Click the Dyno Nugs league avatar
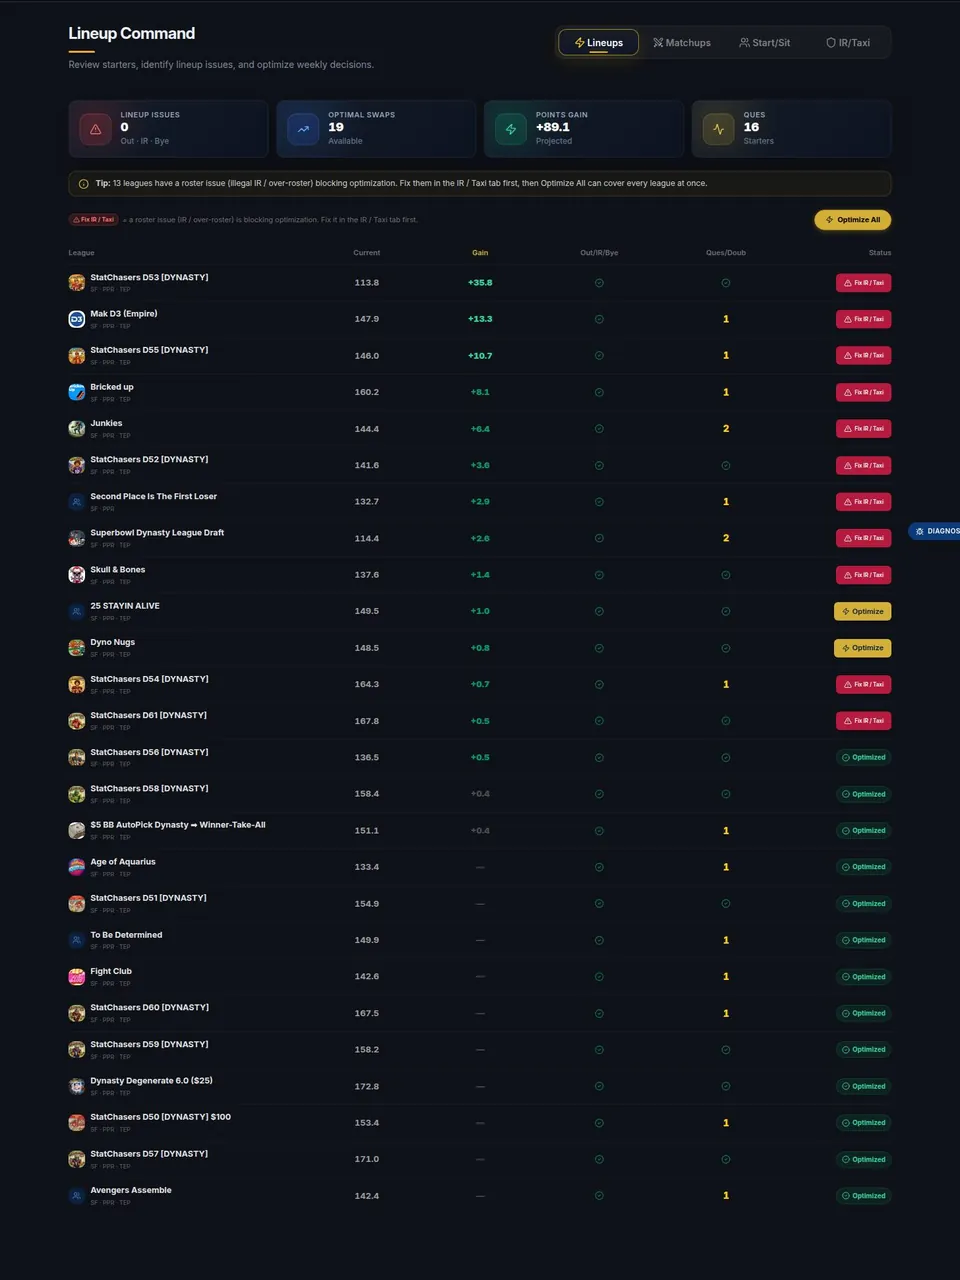This screenshot has width=960, height=1280. (x=76, y=648)
